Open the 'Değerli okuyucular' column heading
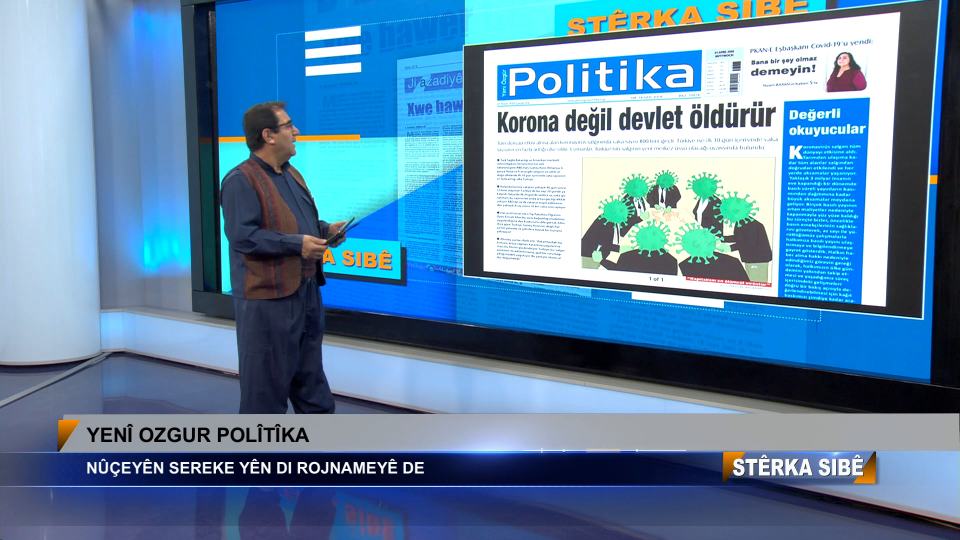The image size is (960, 540). tap(827, 121)
